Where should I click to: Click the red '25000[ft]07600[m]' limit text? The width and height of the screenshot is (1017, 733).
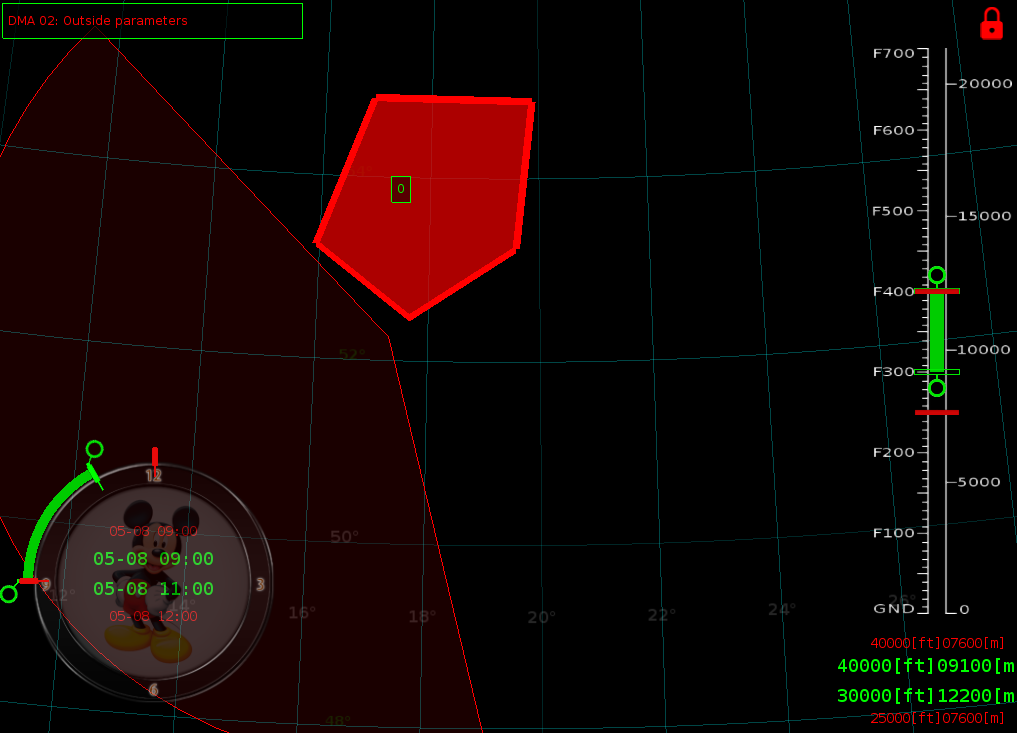(x=937, y=718)
